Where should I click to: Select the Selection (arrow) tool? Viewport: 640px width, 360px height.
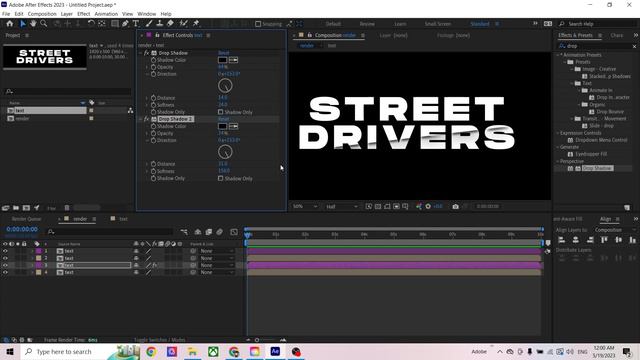[23, 24]
